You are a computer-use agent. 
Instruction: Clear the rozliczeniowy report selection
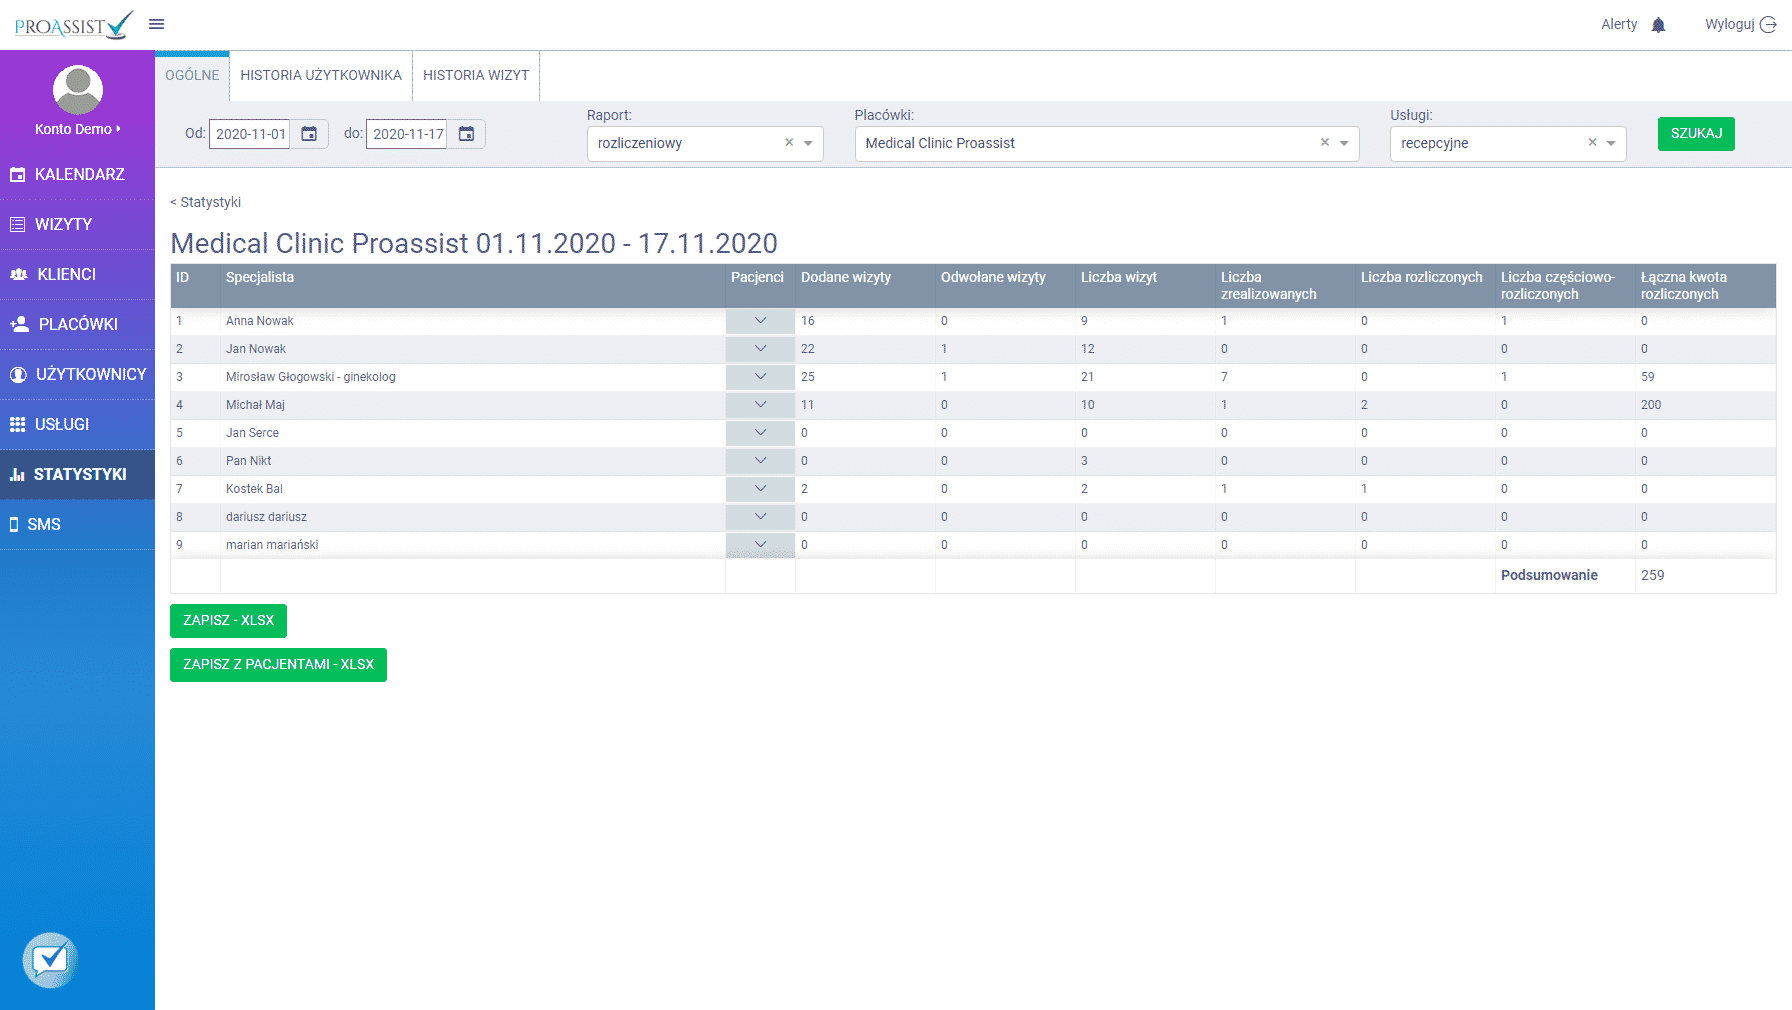coord(789,143)
